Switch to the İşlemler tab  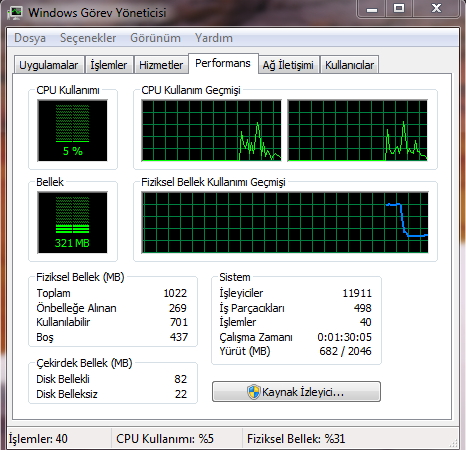tap(109, 65)
